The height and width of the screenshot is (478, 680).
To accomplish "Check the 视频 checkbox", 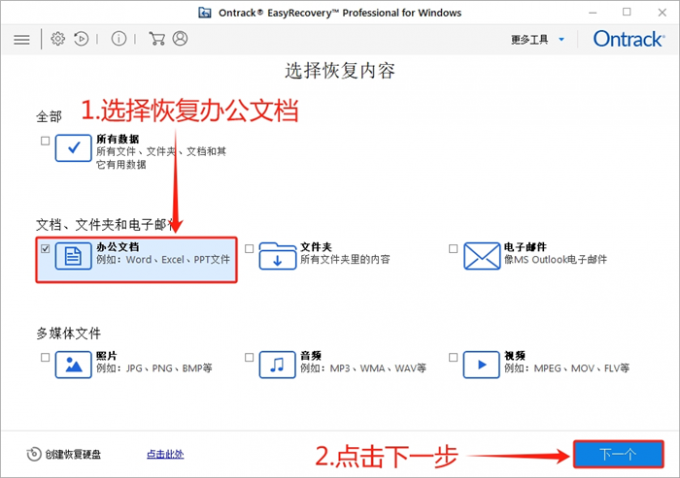I will pos(453,357).
